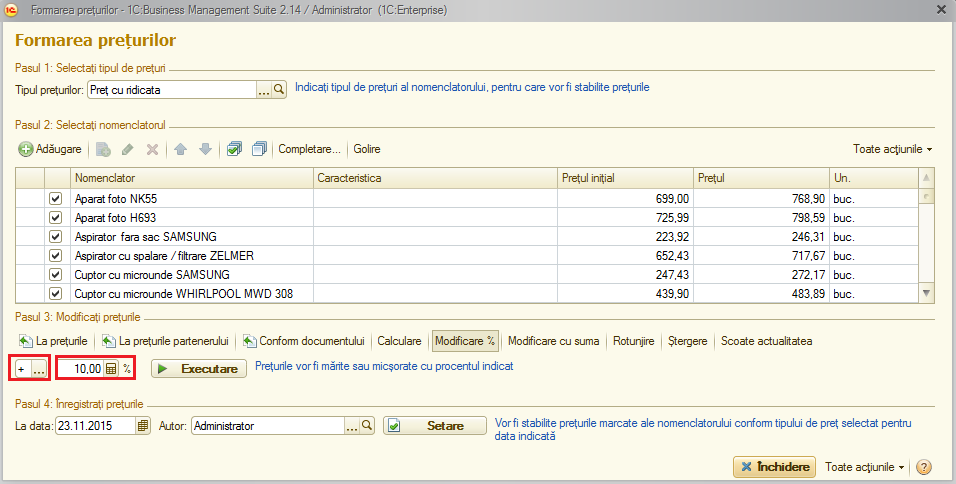Uncheck Aspirator fara sac SAMSUNG checkbox

pos(55,237)
